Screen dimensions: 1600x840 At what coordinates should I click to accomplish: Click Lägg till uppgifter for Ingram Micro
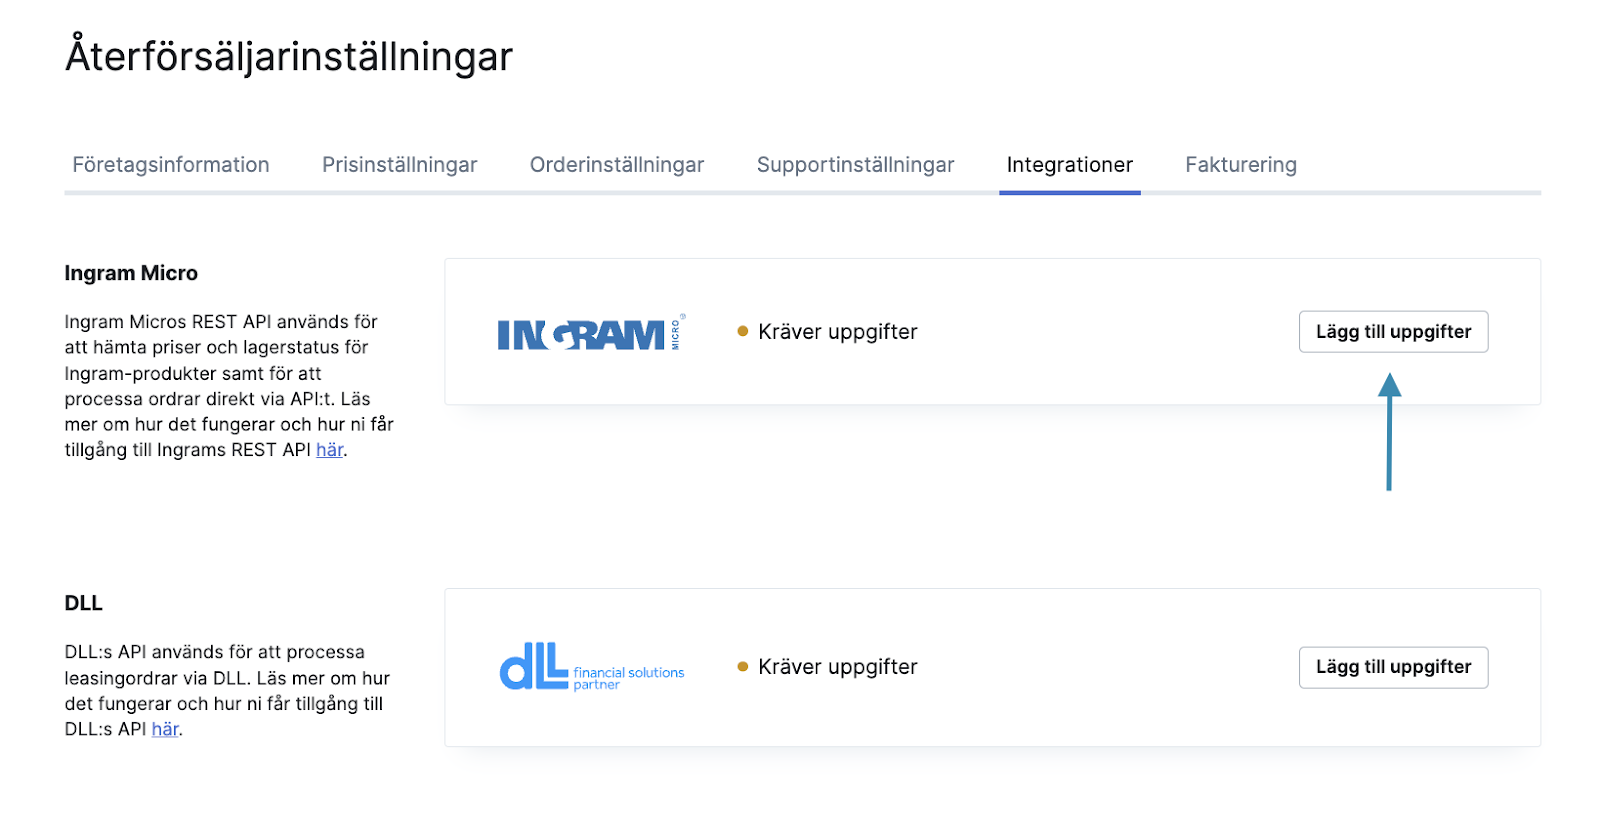[x=1393, y=332]
